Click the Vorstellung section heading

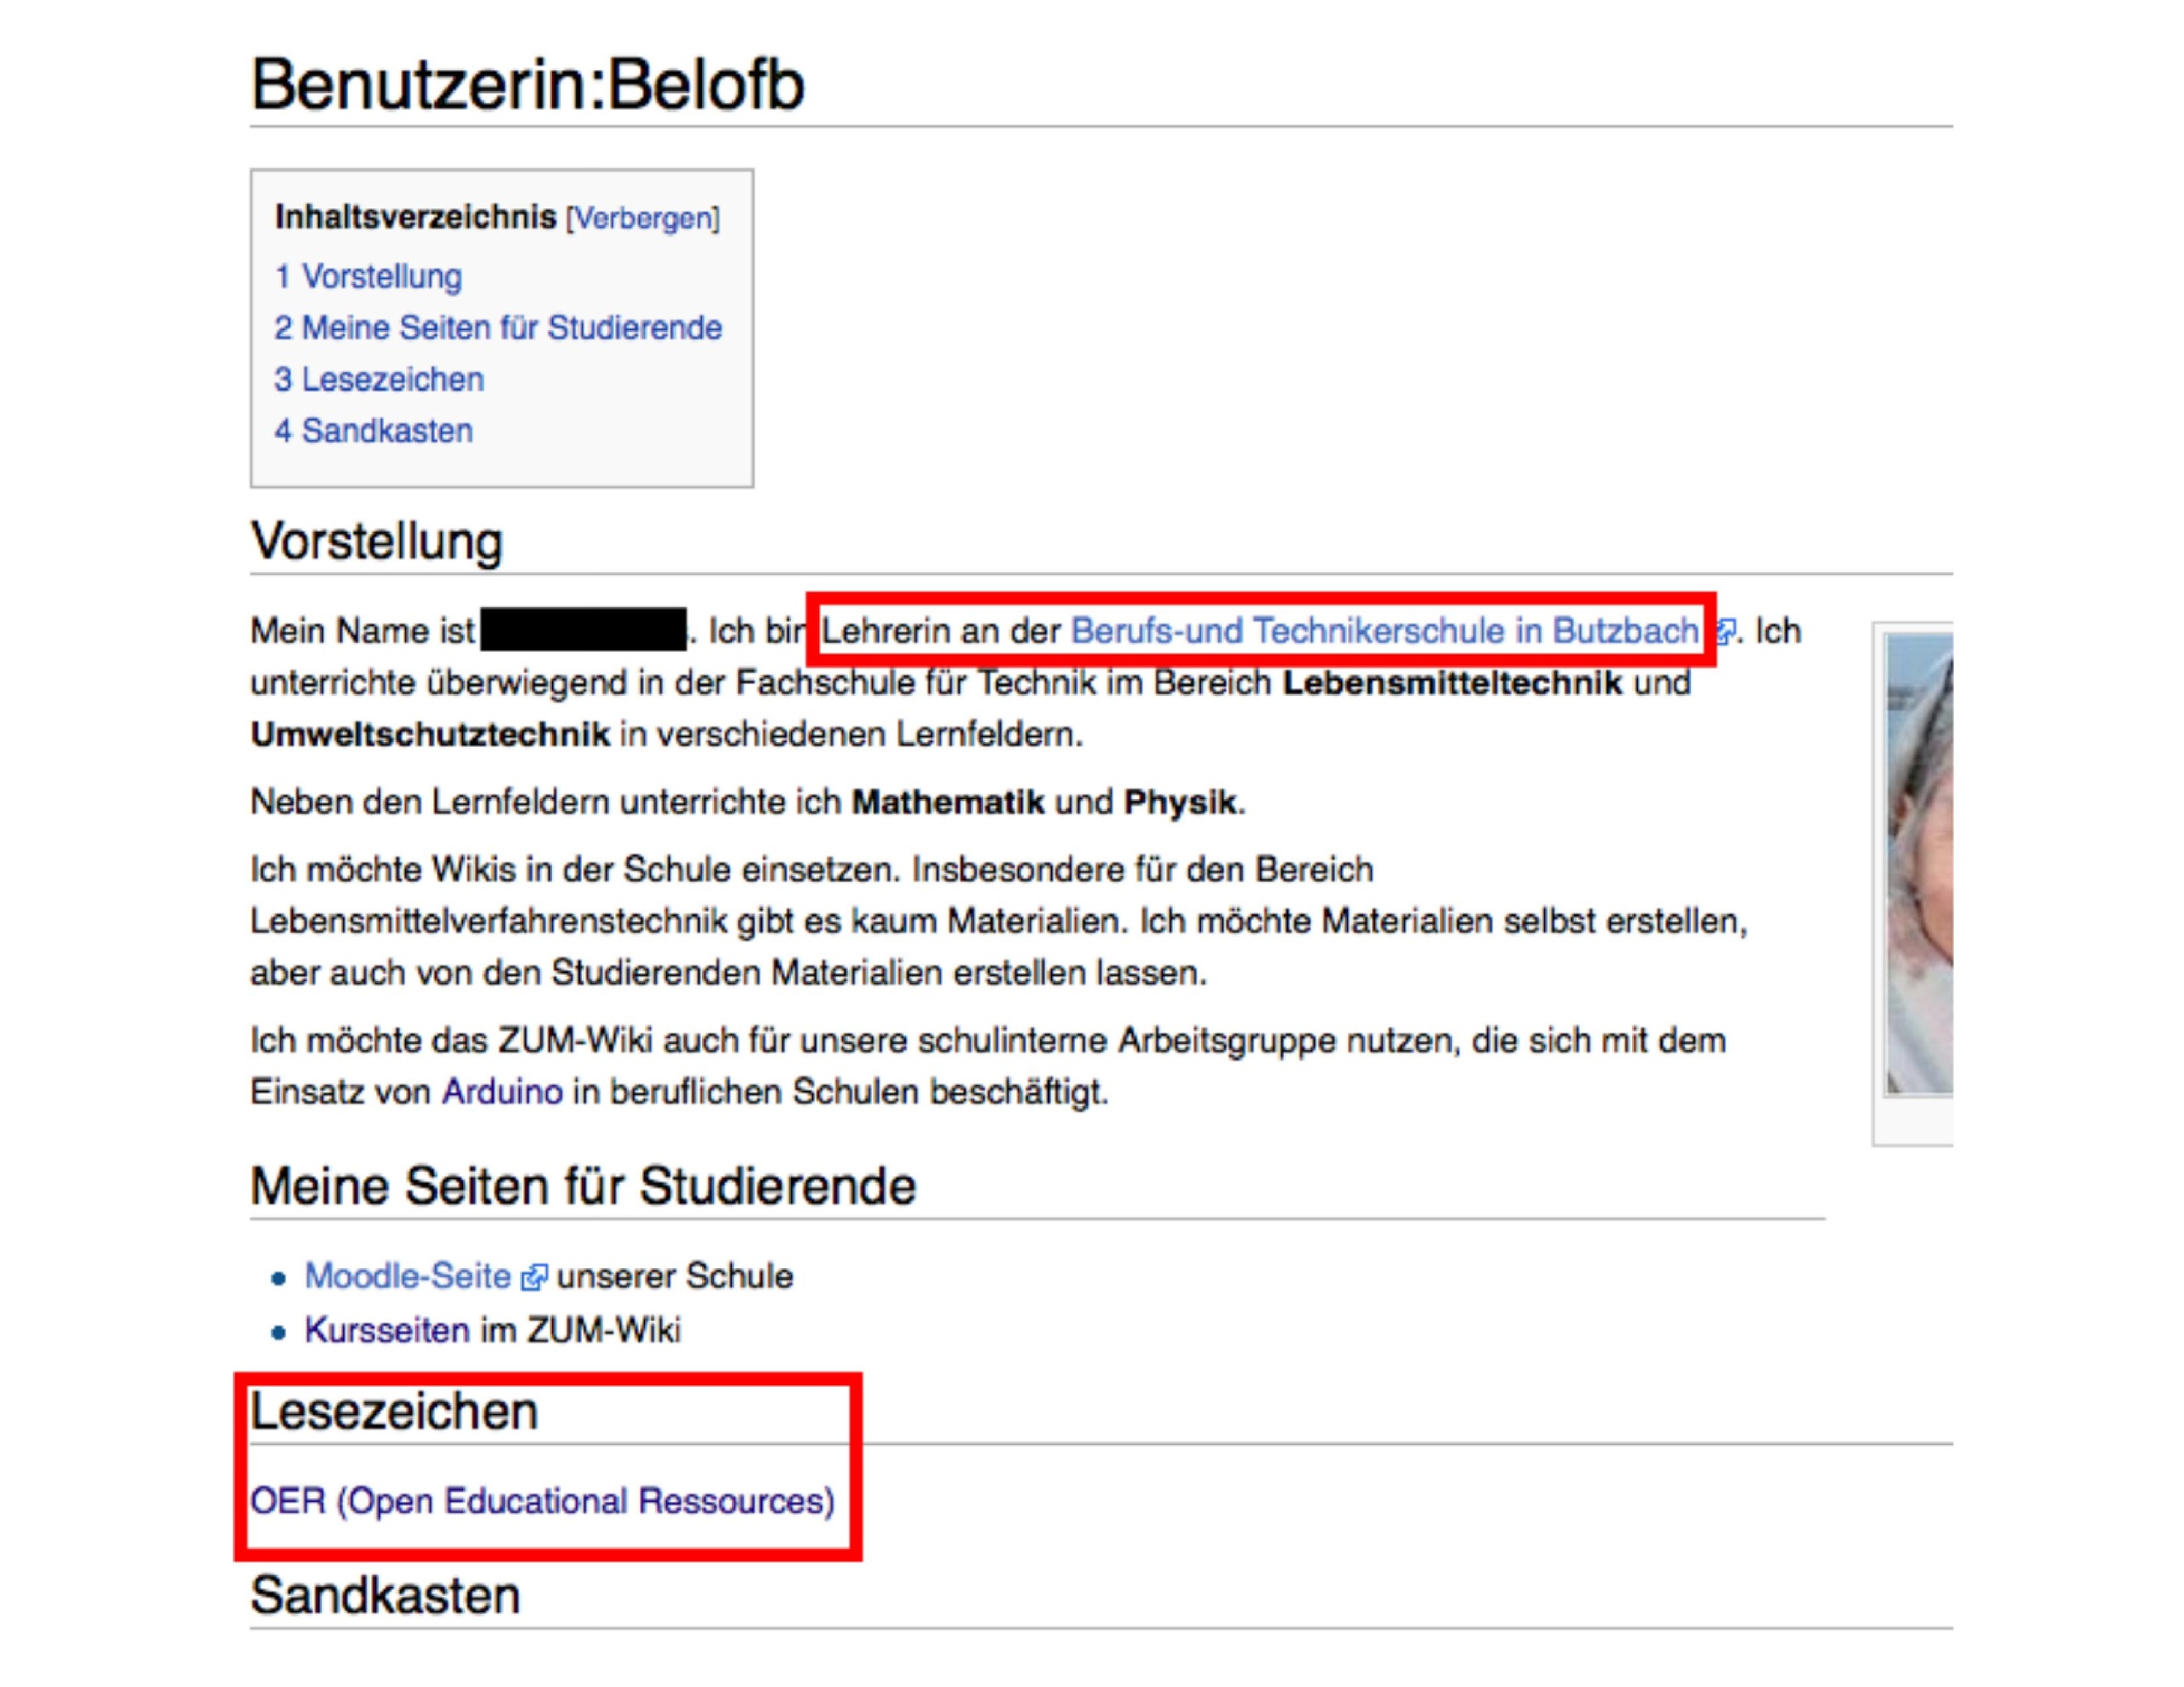point(376,541)
